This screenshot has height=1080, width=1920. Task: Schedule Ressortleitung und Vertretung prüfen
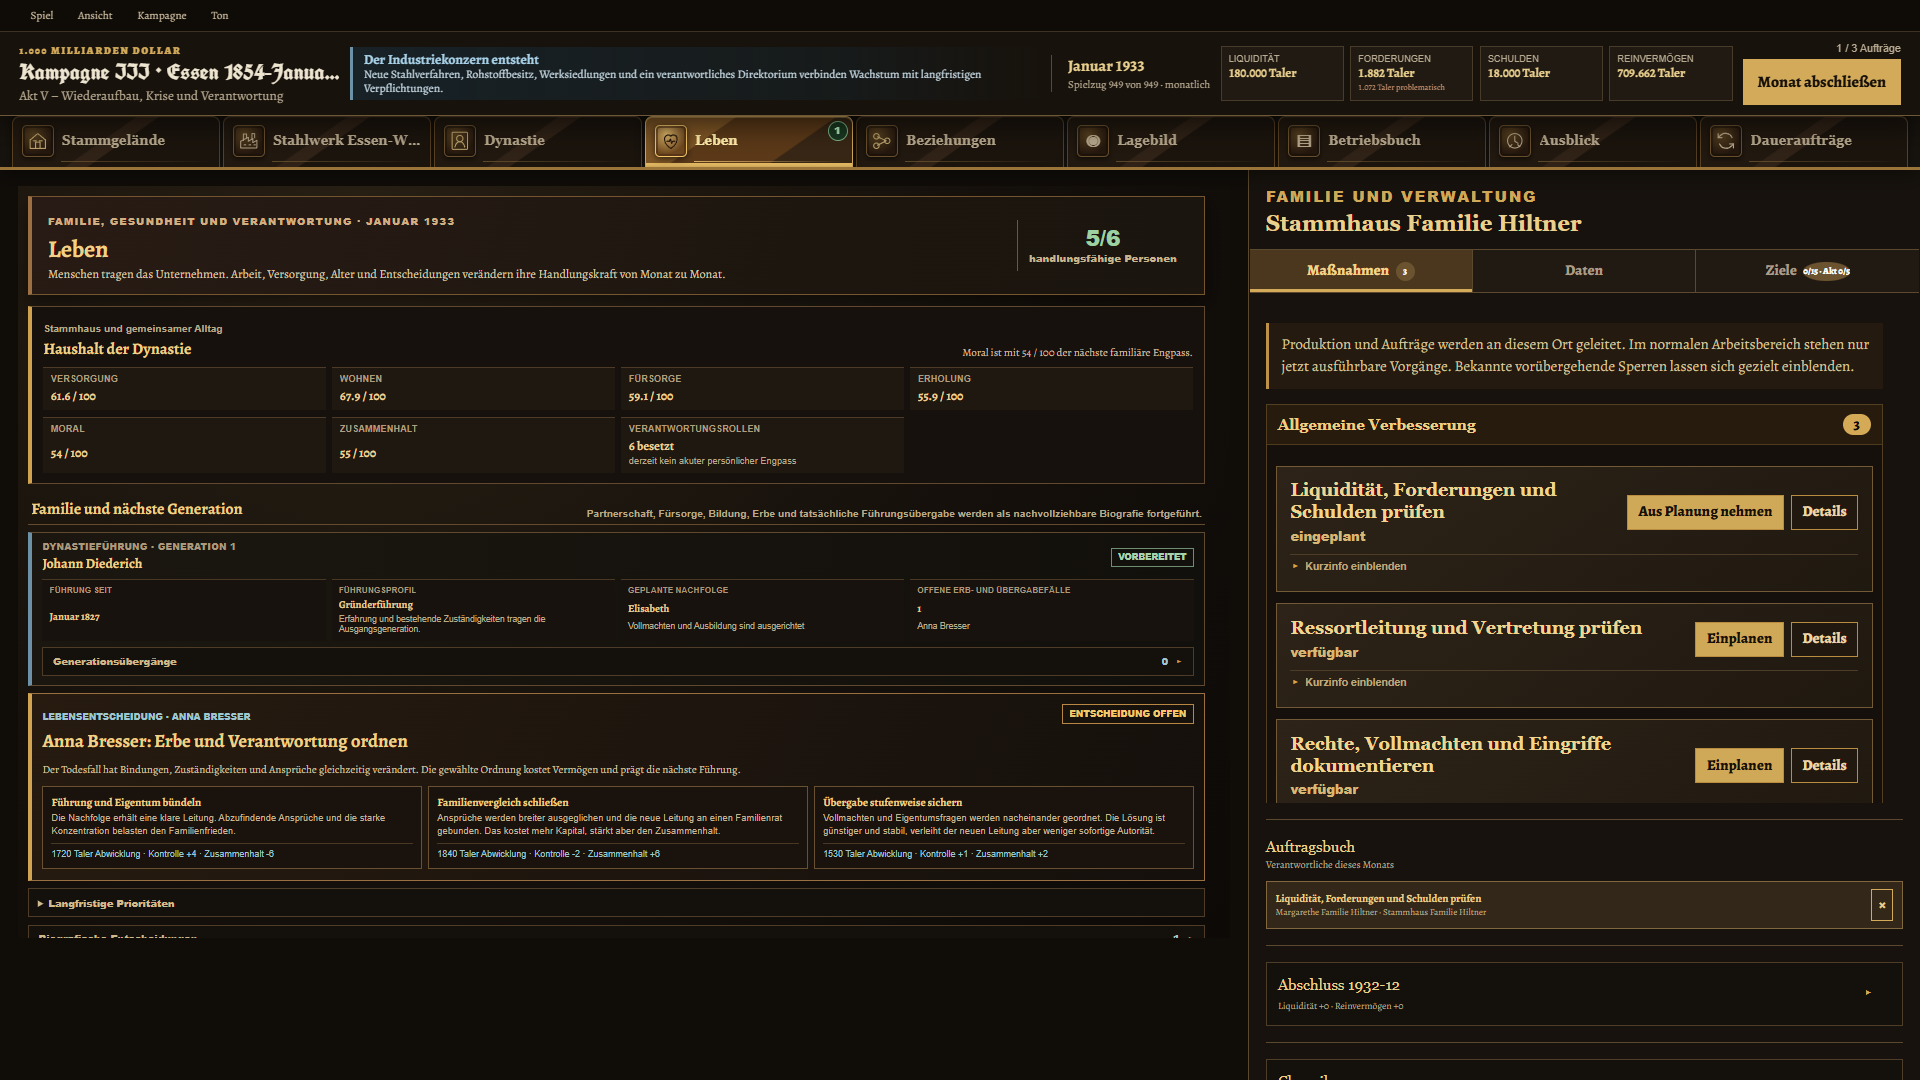click(1739, 639)
